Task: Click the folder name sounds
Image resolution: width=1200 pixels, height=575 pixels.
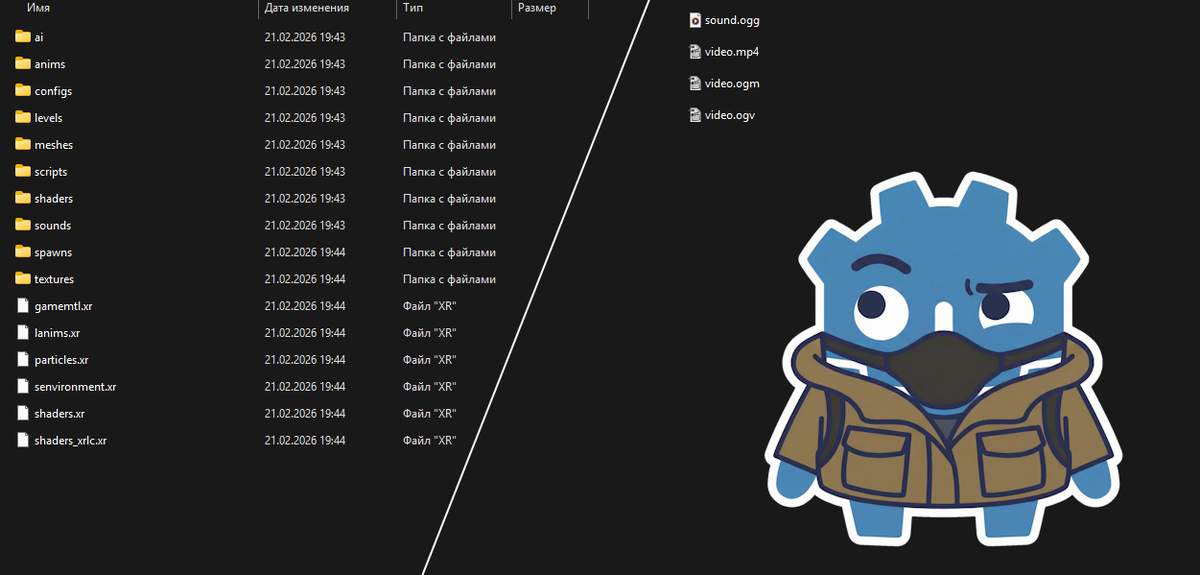Action: click(52, 226)
